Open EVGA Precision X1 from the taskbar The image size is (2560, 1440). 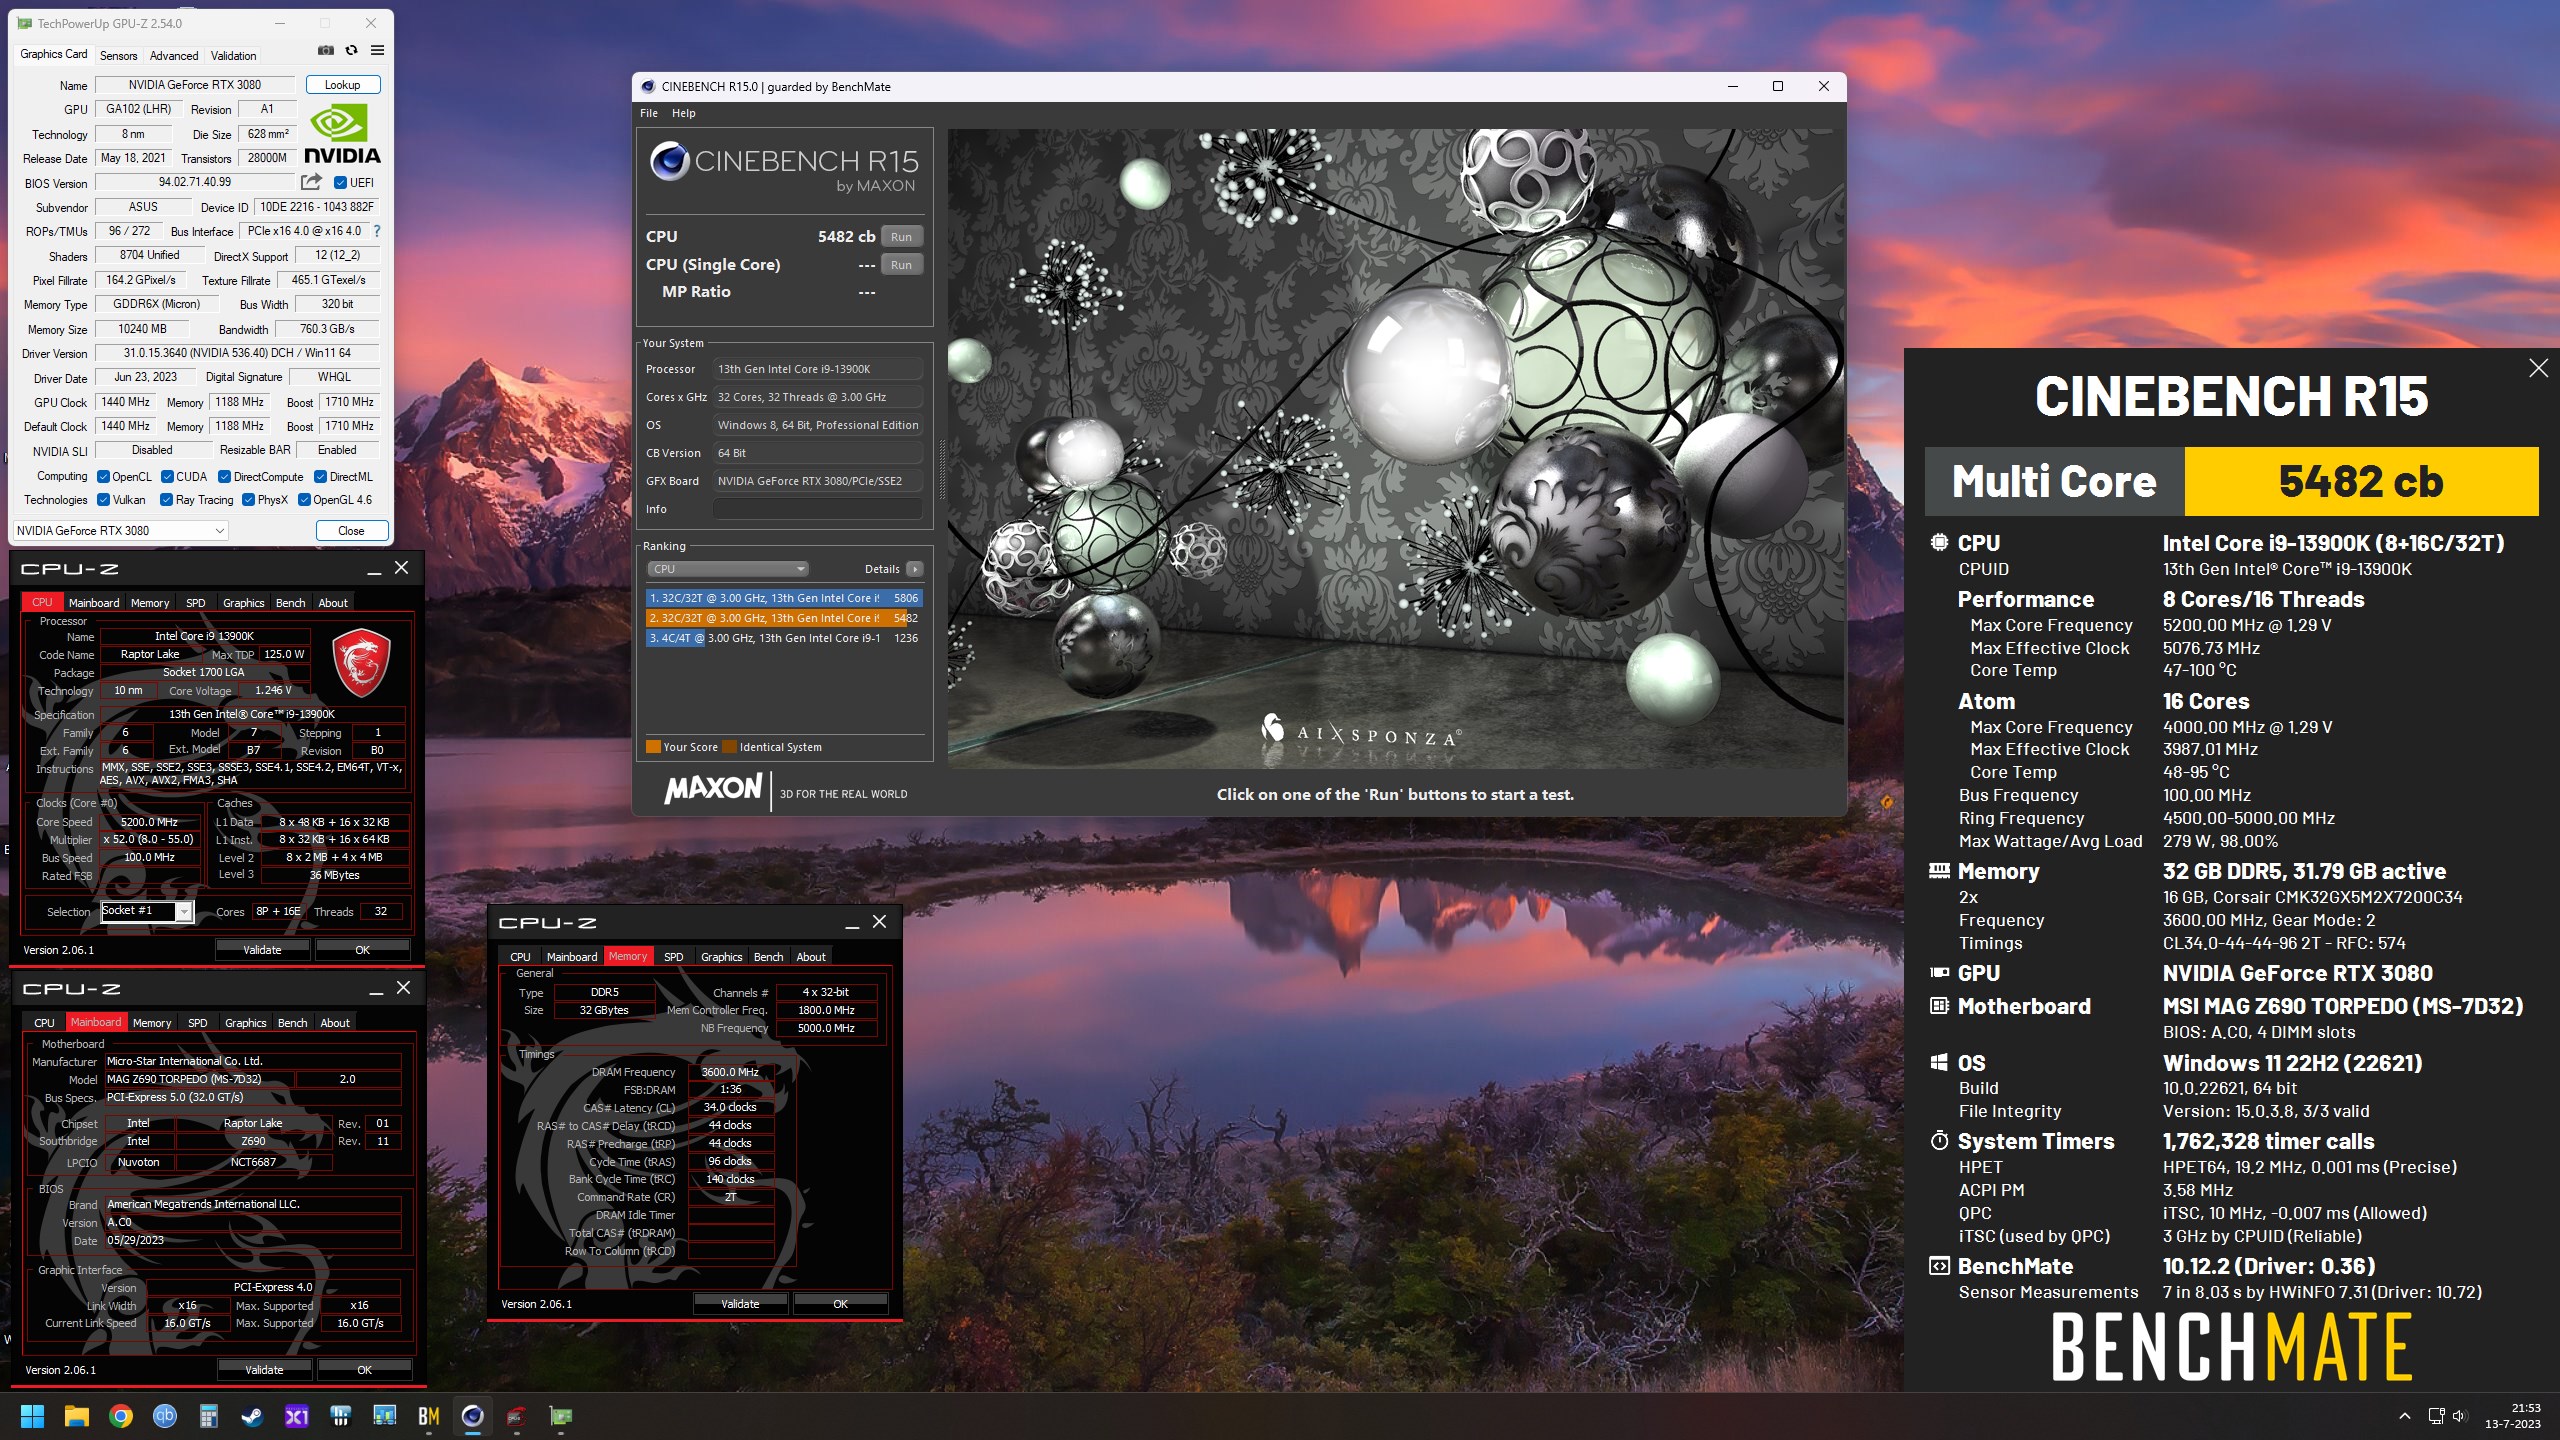[x=297, y=1416]
